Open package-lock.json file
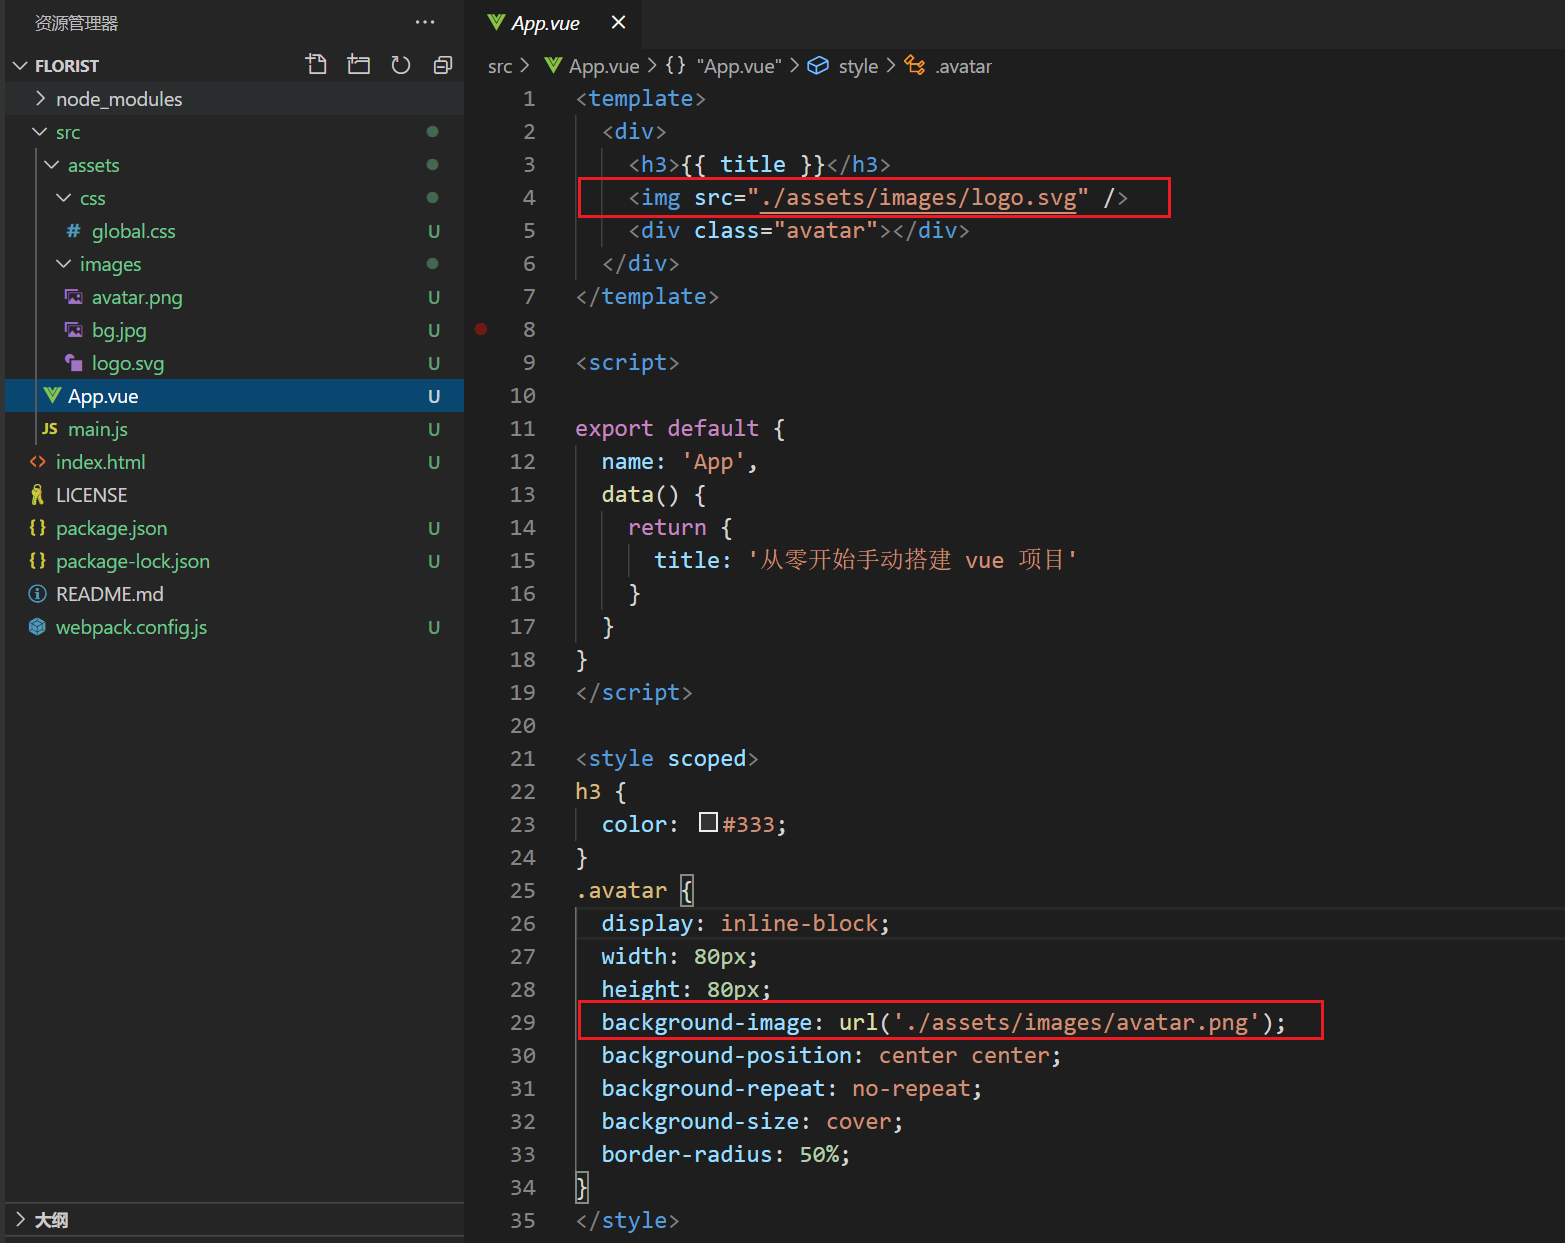This screenshot has width=1565, height=1243. click(x=234, y=561)
